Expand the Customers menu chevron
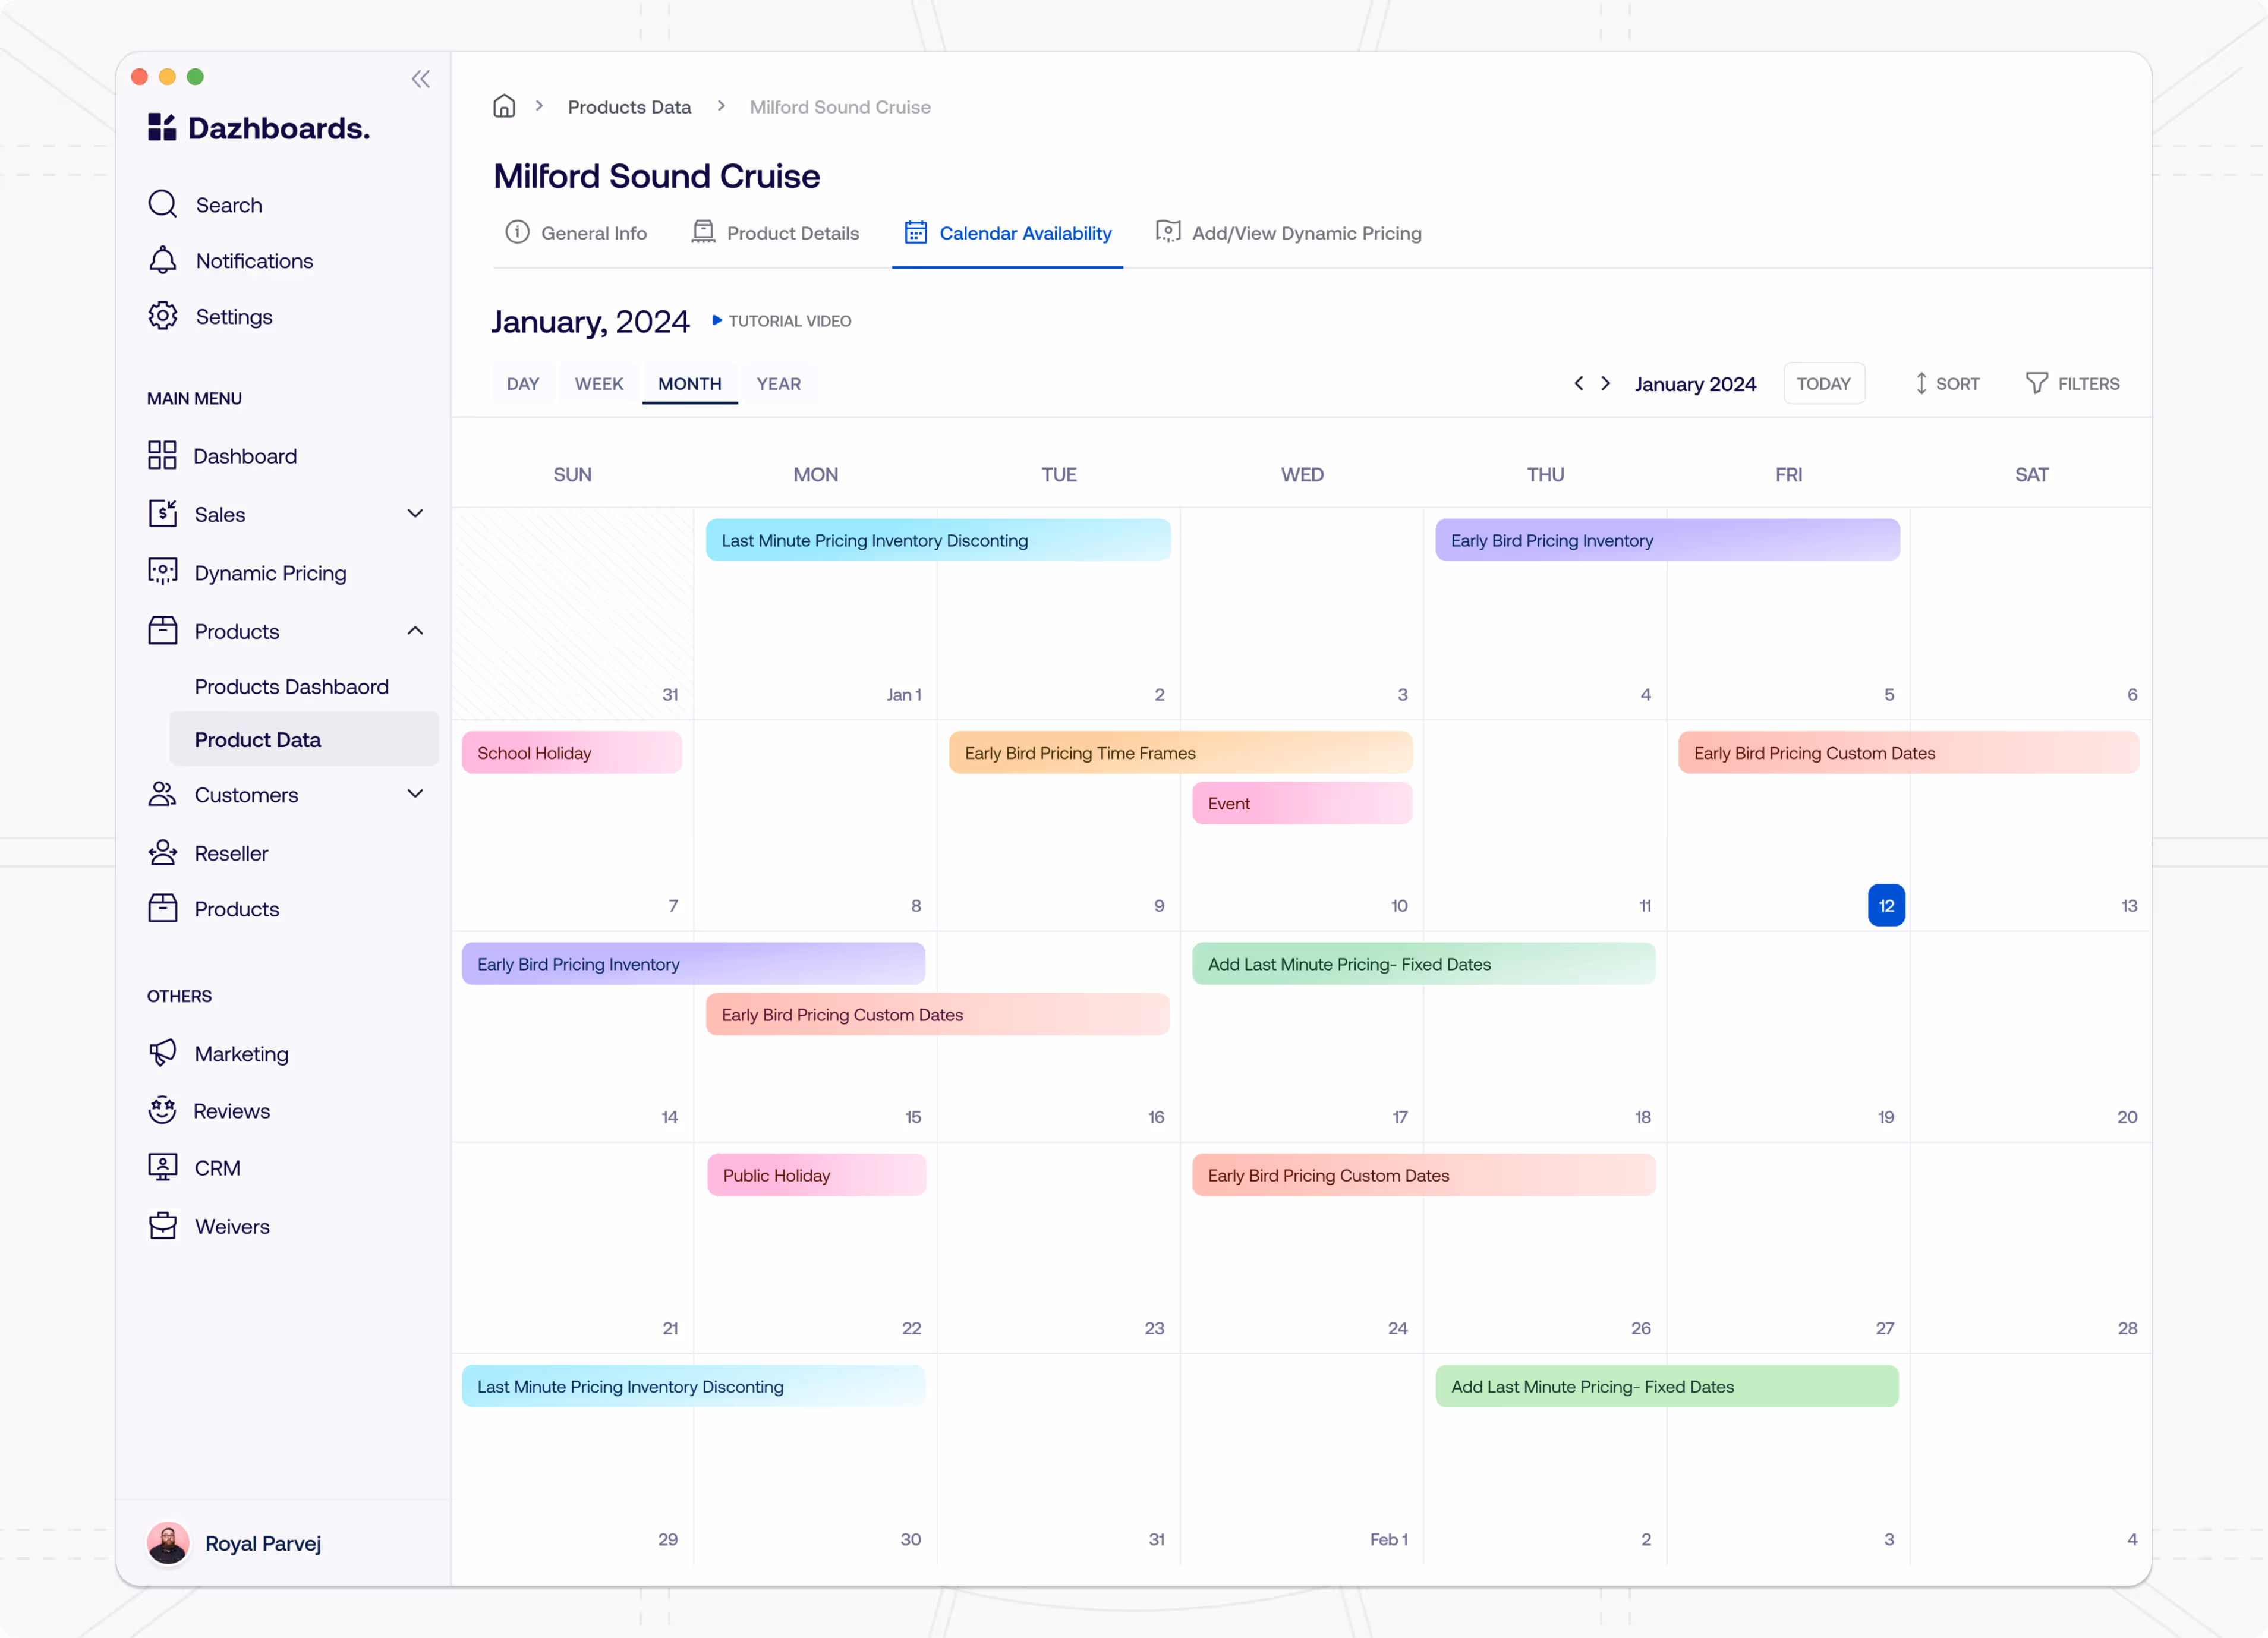Screen dimensions: 2268x1638 click(415, 794)
